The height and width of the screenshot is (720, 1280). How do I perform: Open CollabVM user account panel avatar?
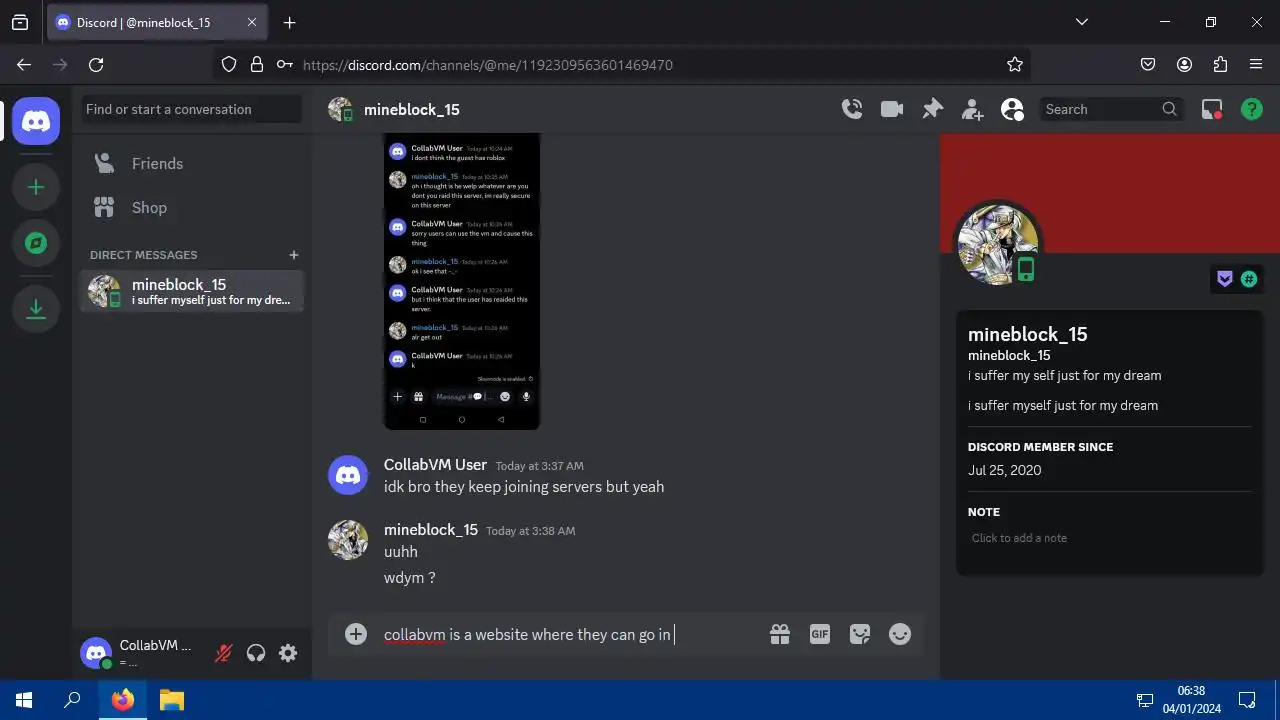click(96, 653)
